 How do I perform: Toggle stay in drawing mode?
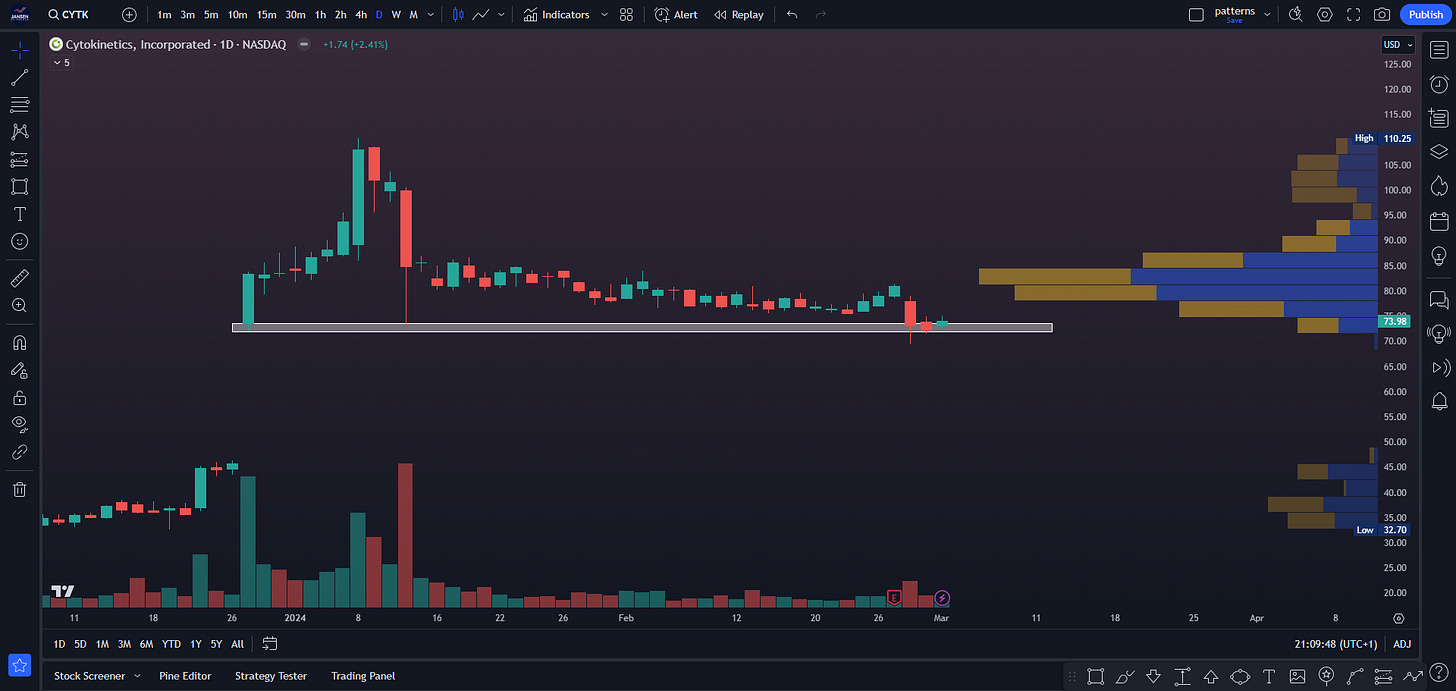20,370
